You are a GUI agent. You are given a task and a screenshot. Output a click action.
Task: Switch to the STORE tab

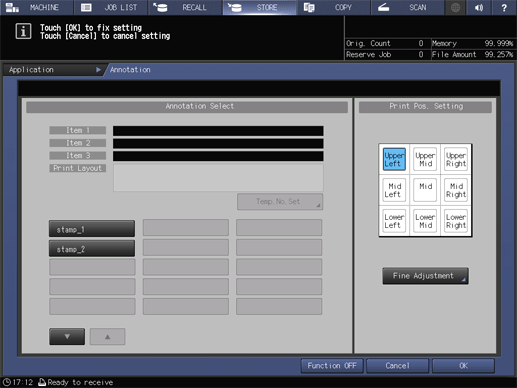[260, 7]
